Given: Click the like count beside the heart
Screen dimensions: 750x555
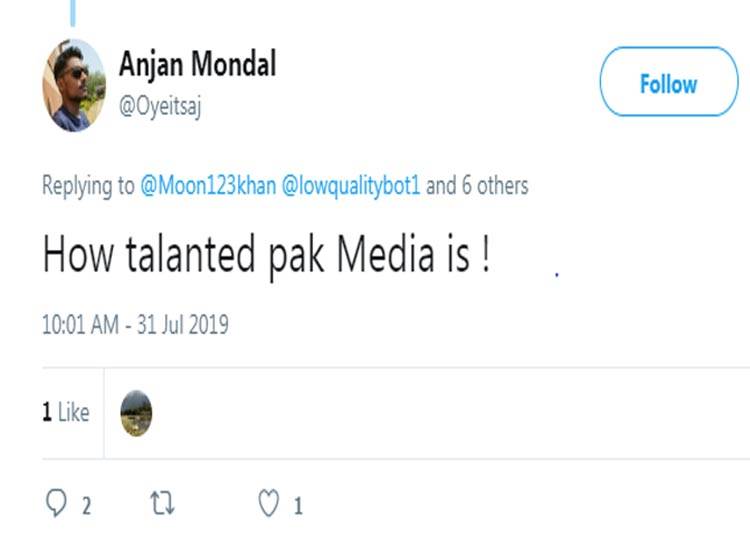Looking at the screenshot, I should [x=297, y=506].
